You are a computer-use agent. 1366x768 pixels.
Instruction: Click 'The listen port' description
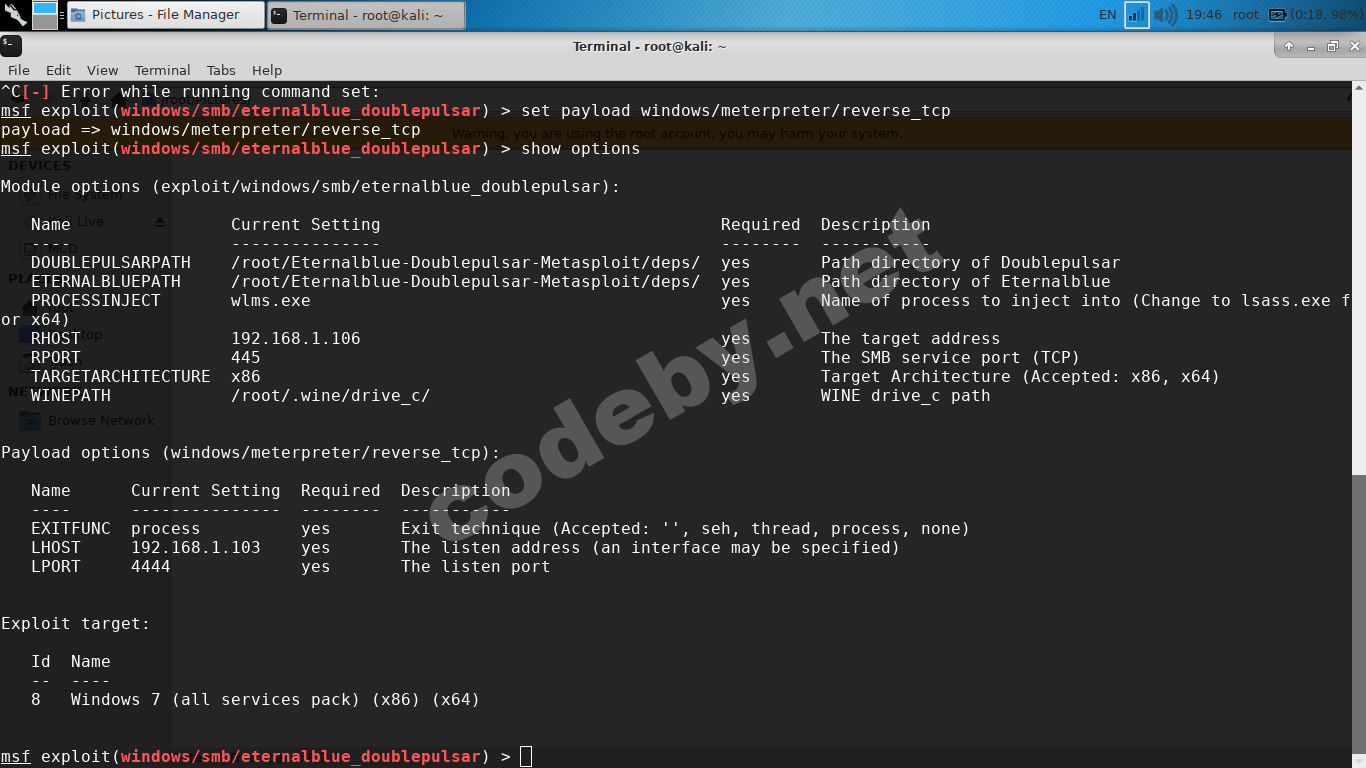476,566
